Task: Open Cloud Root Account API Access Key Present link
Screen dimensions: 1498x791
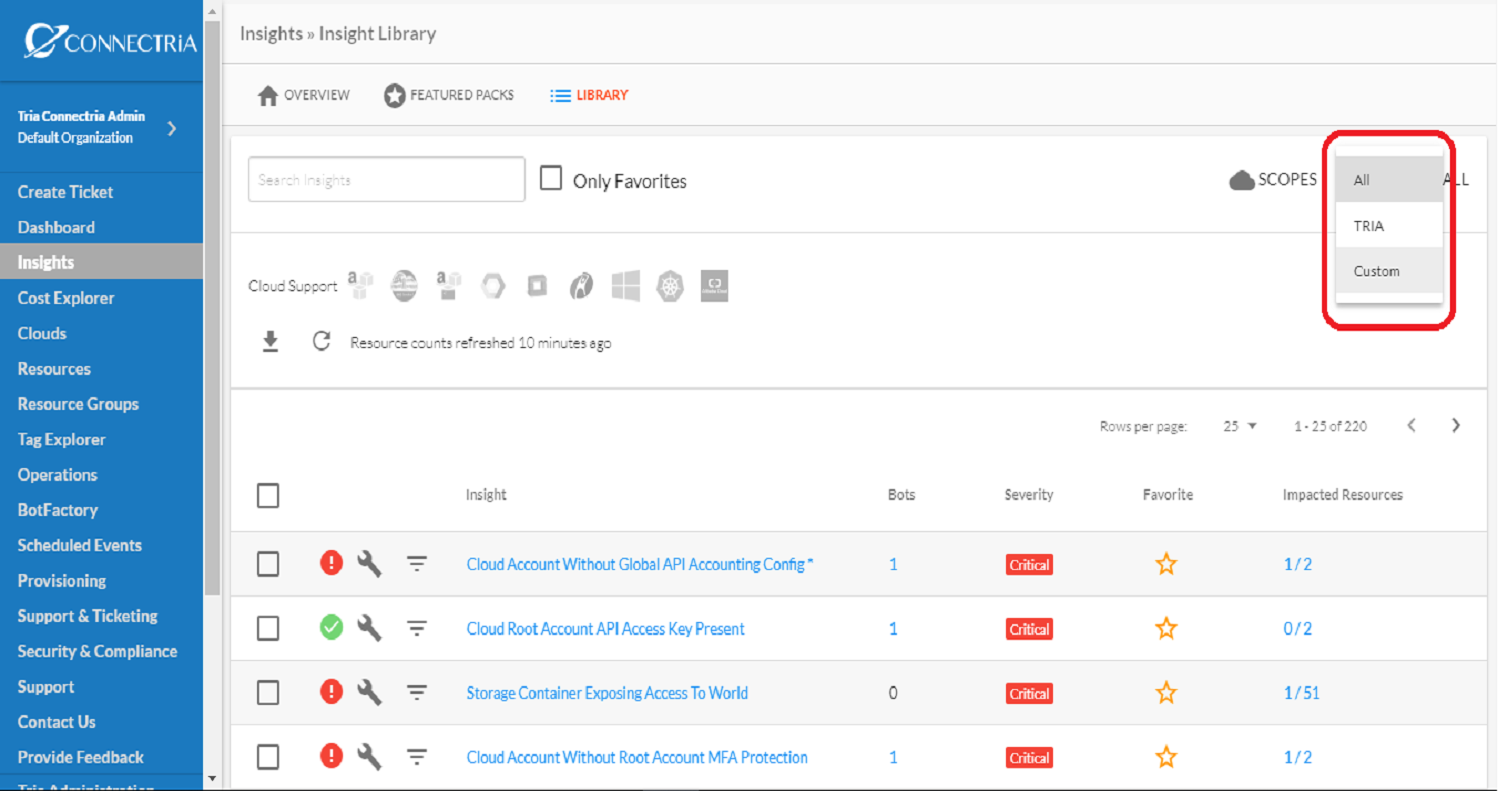Action: (x=605, y=629)
